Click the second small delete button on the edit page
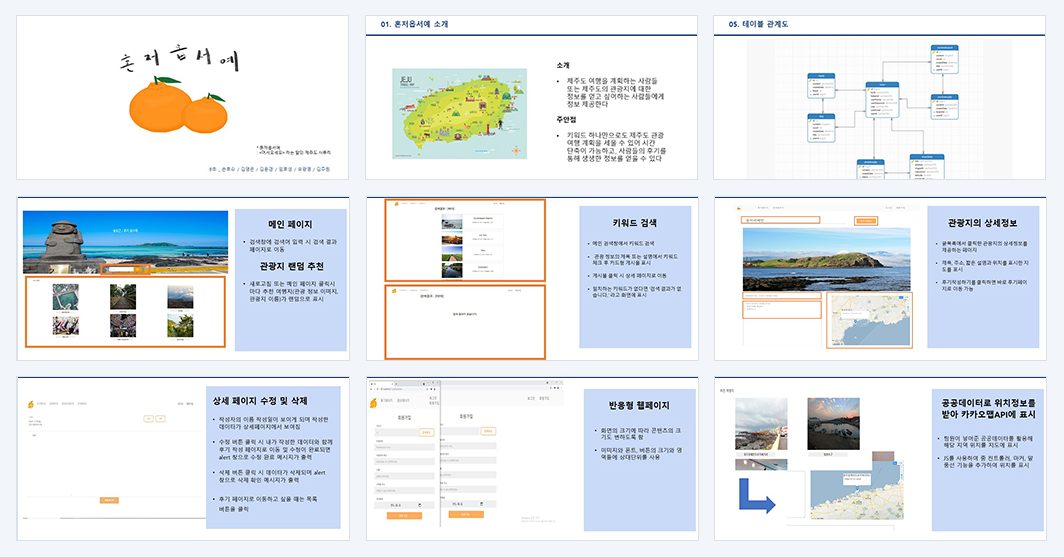The height and width of the screenshot is (557, 1064). (x=160, y=419)
